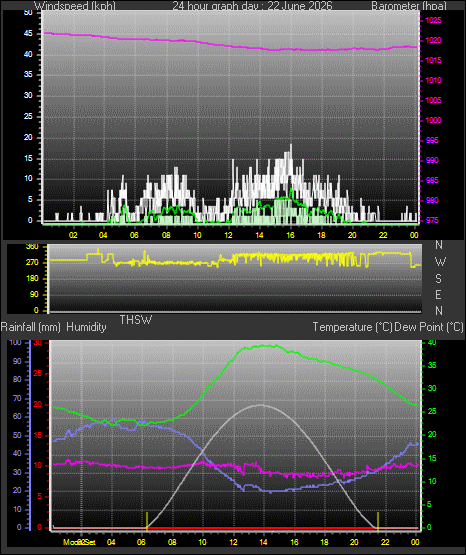Click the 45 windspeed scale value

click(x=28, y=34)
